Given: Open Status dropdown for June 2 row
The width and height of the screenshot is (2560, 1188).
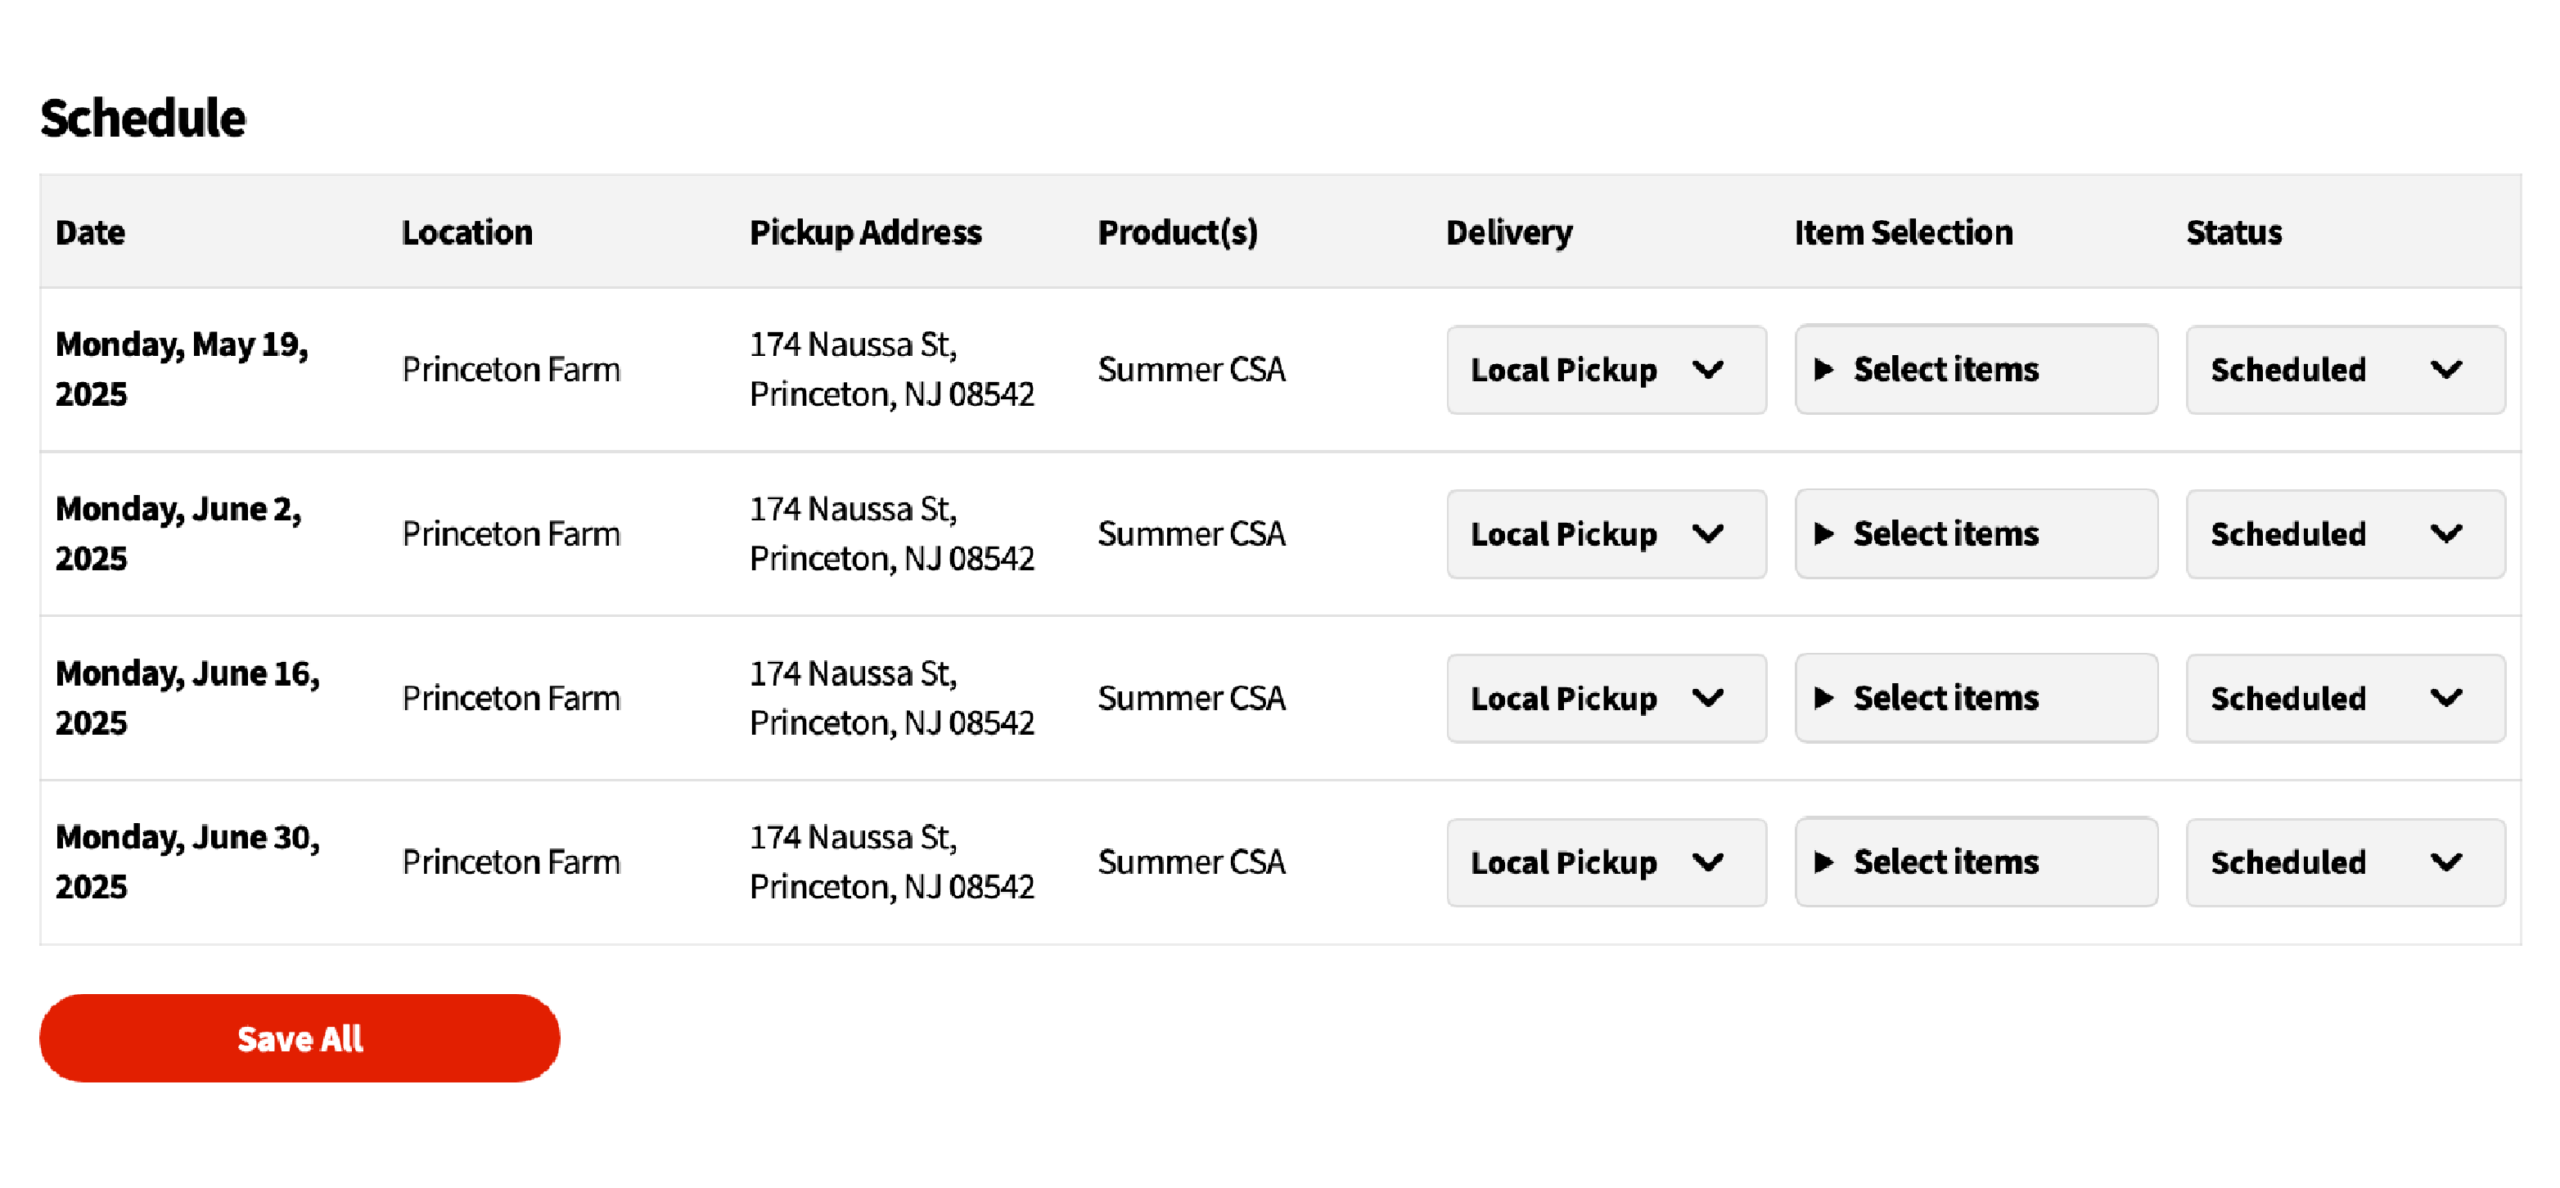Looking at the screenshot, I should point(2344,534).
